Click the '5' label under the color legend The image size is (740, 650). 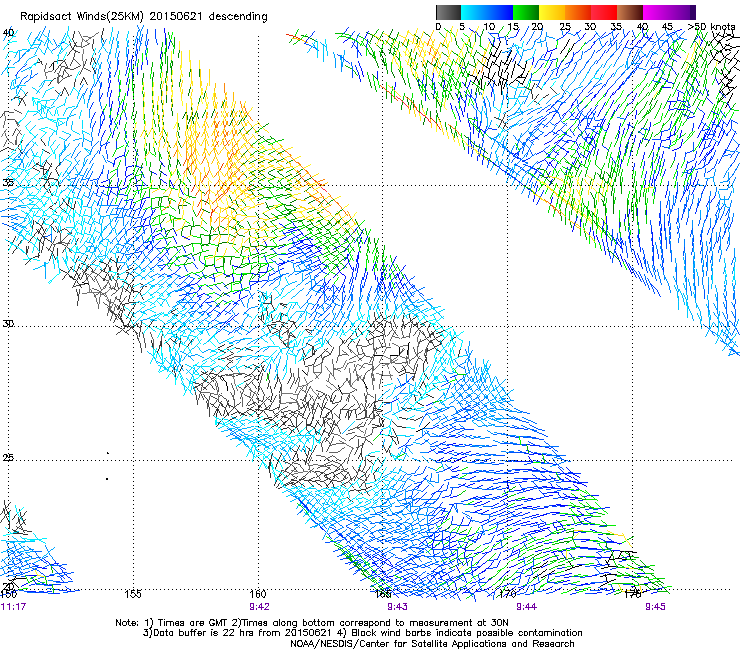click(x=462, y=27)
